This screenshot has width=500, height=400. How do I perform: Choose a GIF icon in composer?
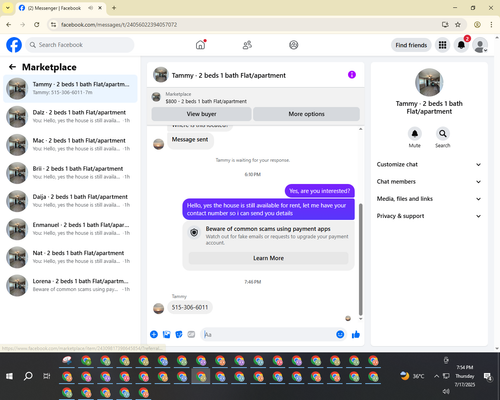(x=191, y=334)
